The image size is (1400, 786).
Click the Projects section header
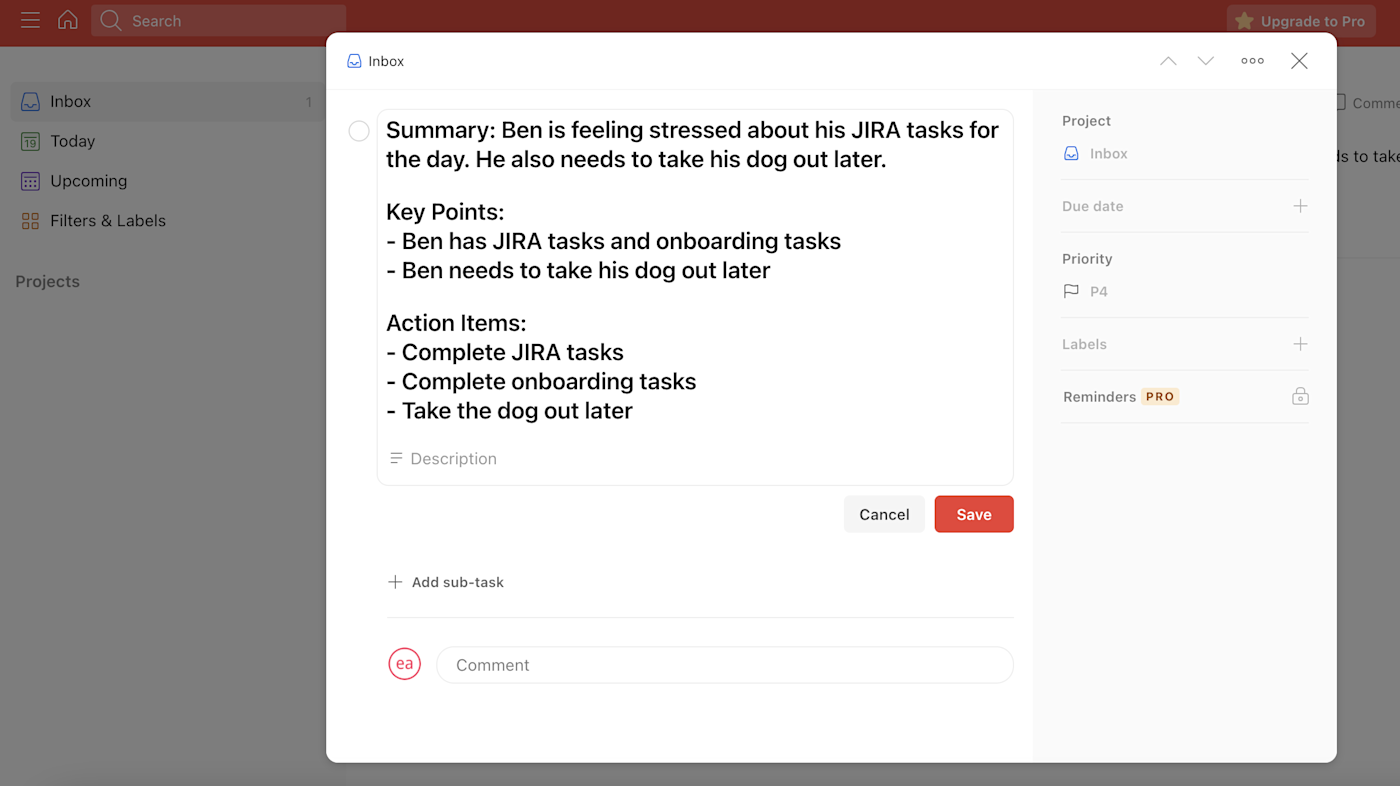click(47, 282)
